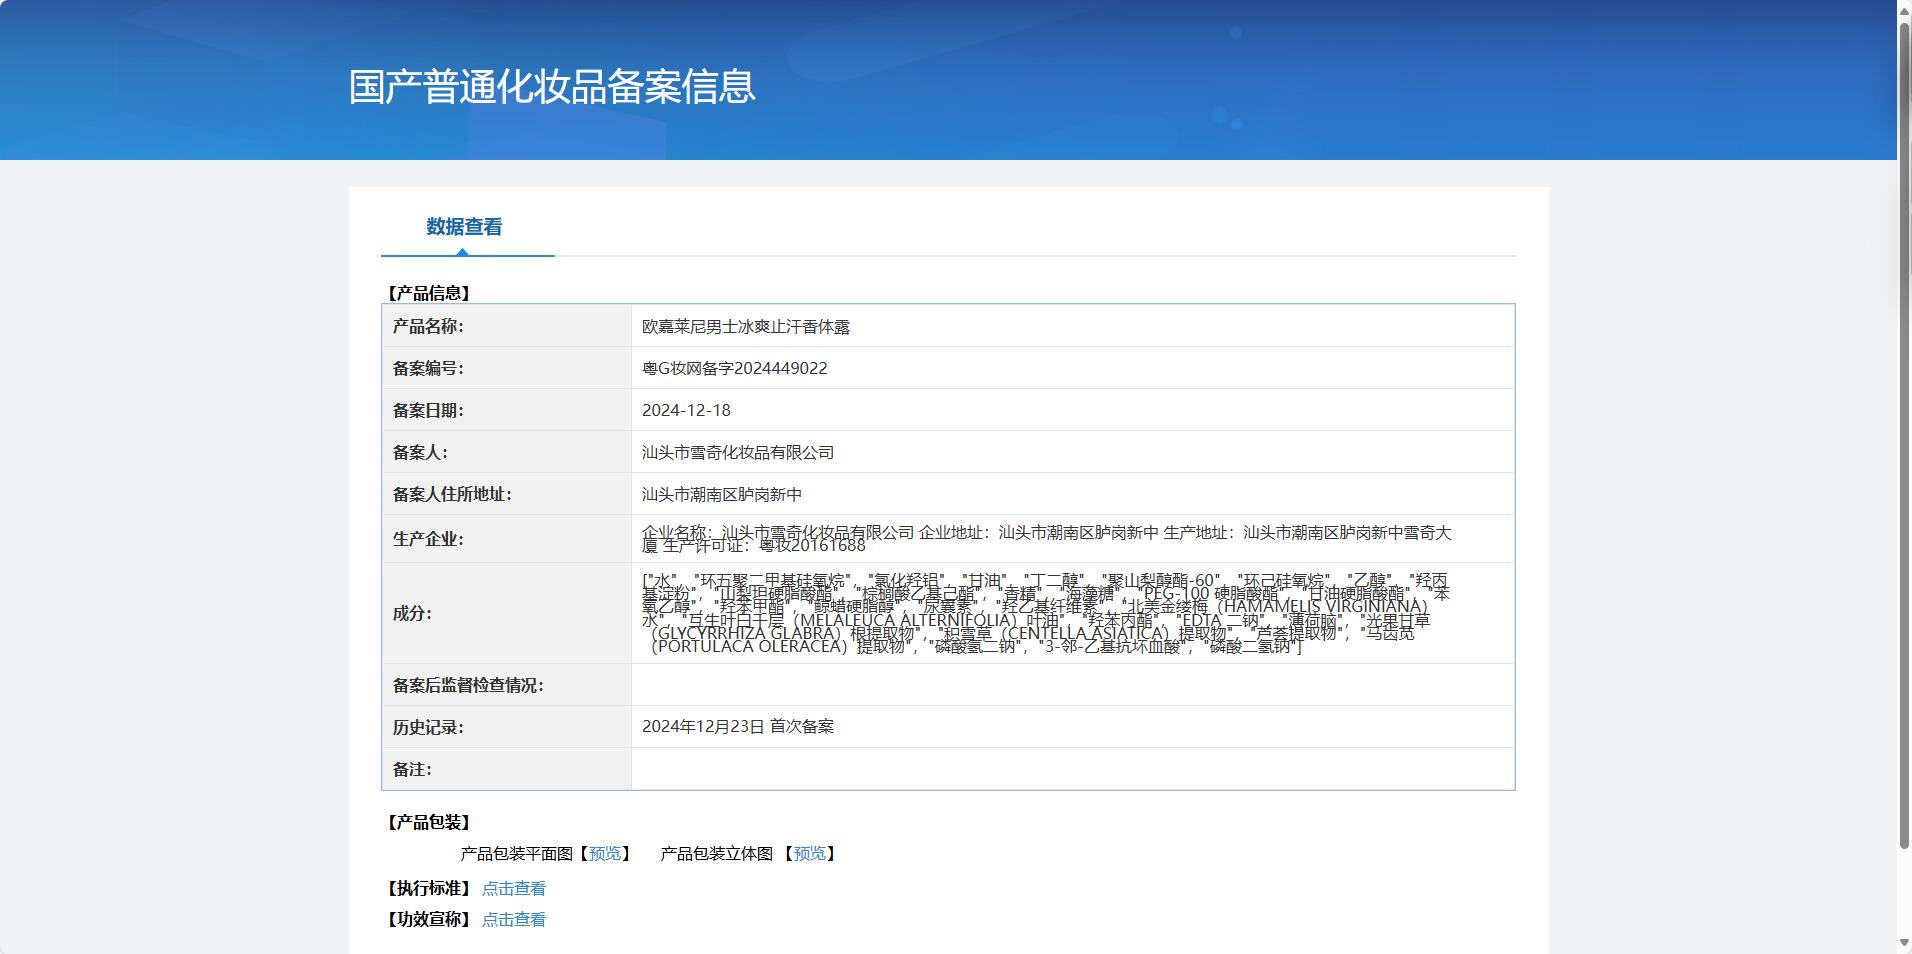Click the registrant 汕头市雪奇化妆品有限公司 value
This screenshot has height=954, width=1912.
(738, 452)
